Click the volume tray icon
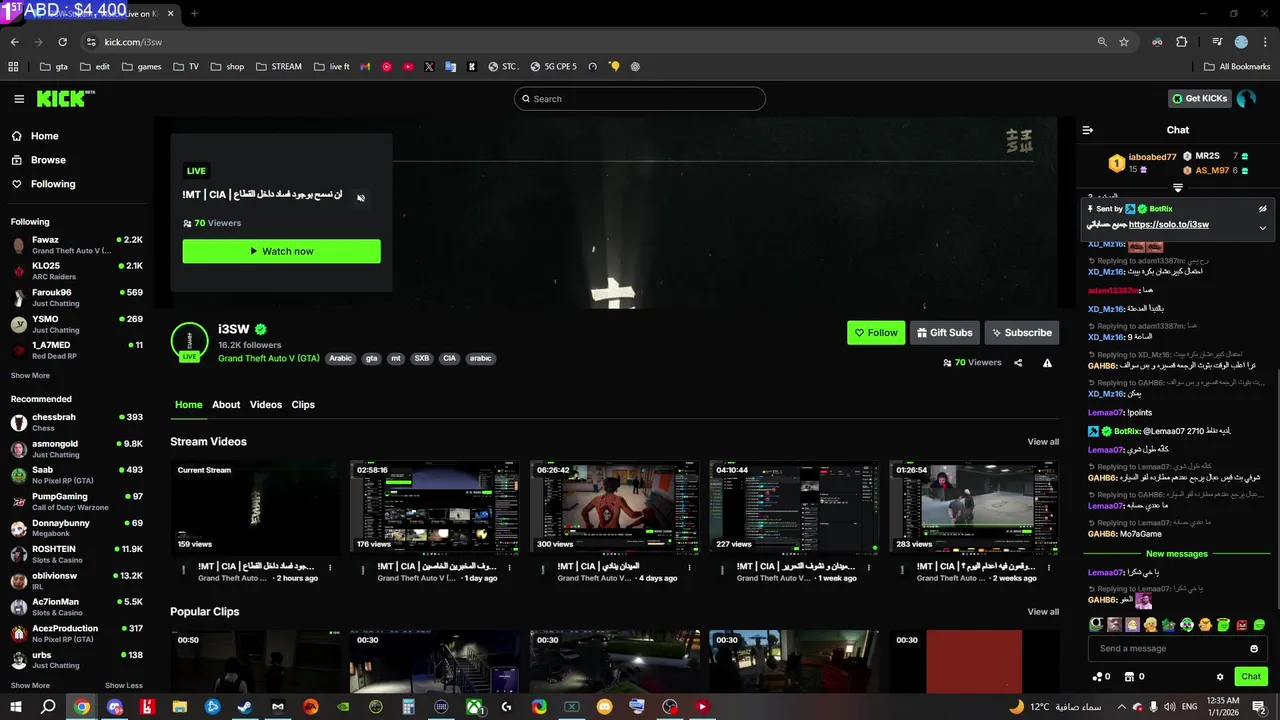Image resolution: width=1280 pixels, height=720 pixels. coord(1171,707)
